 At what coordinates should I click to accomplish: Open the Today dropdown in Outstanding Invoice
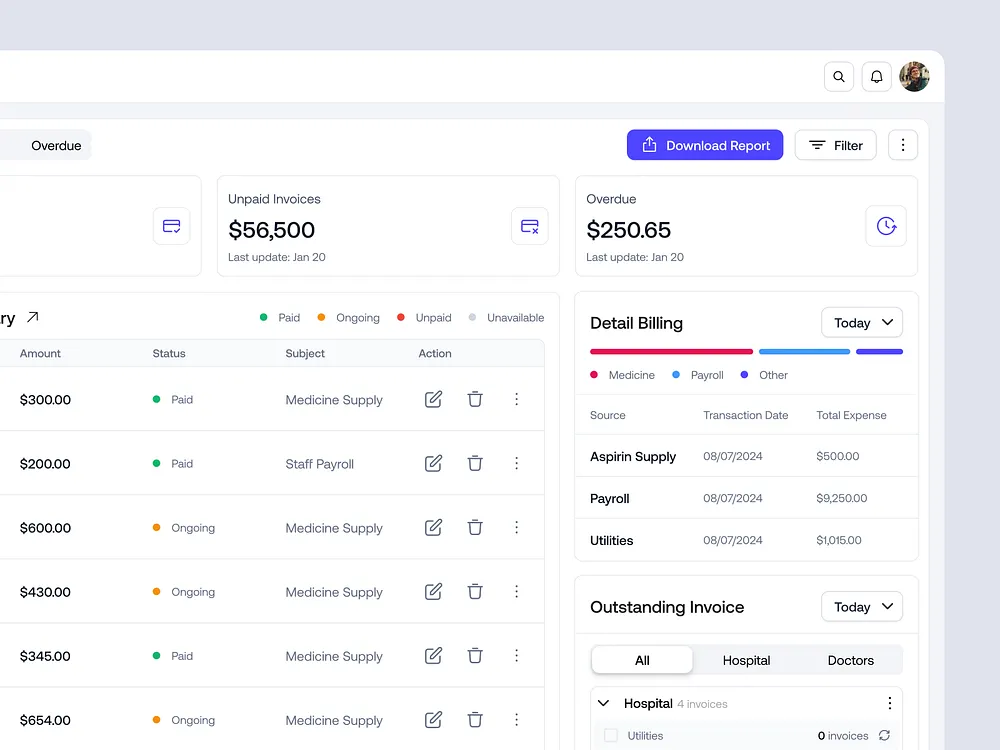point(862,607)
